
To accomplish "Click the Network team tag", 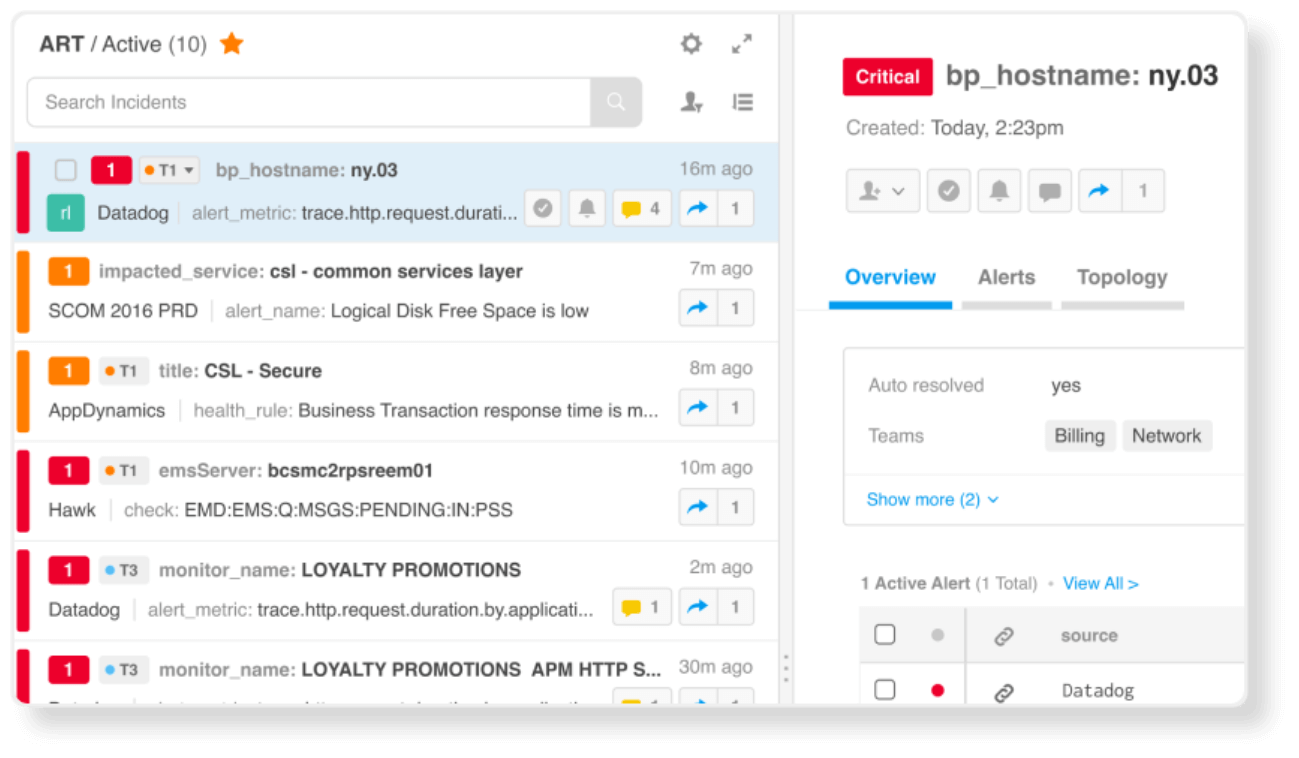I will click(1167, 436).
